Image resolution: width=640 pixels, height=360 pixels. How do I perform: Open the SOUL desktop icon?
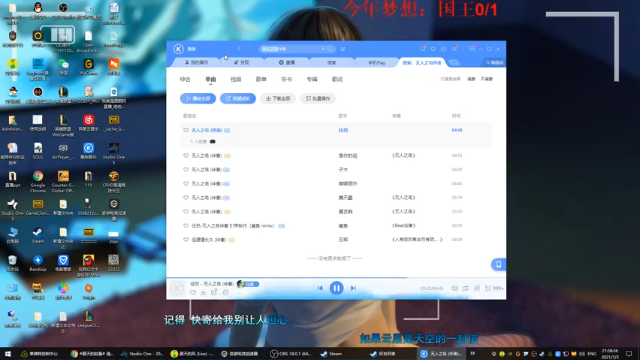pos(38,151)
